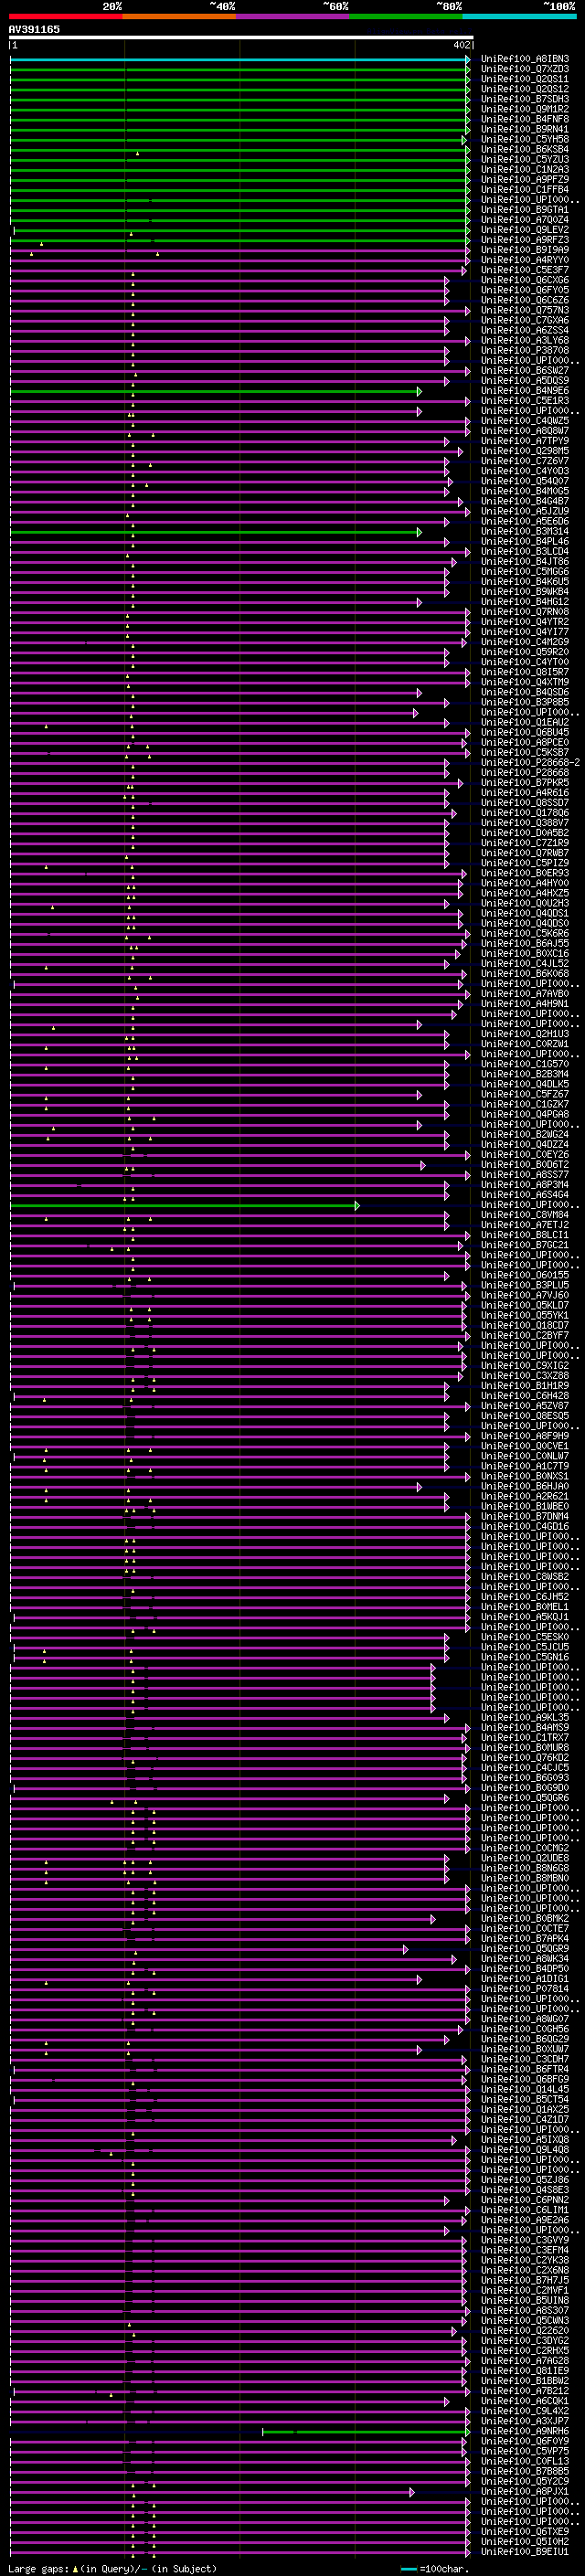Select the UniRef100_C6PNN2 label
Image resolution: width=585 pixels, height=2576 pixels.
pyautogui.click(x=525, y=2200)
